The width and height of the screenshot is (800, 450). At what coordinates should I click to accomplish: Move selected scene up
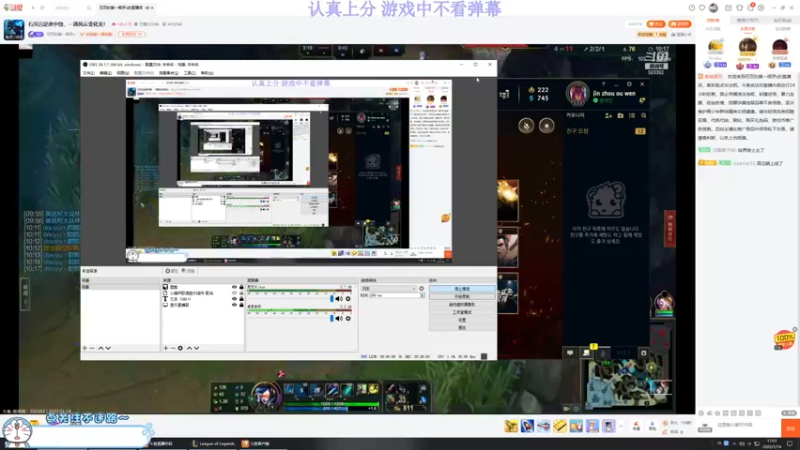coord(101,348)
